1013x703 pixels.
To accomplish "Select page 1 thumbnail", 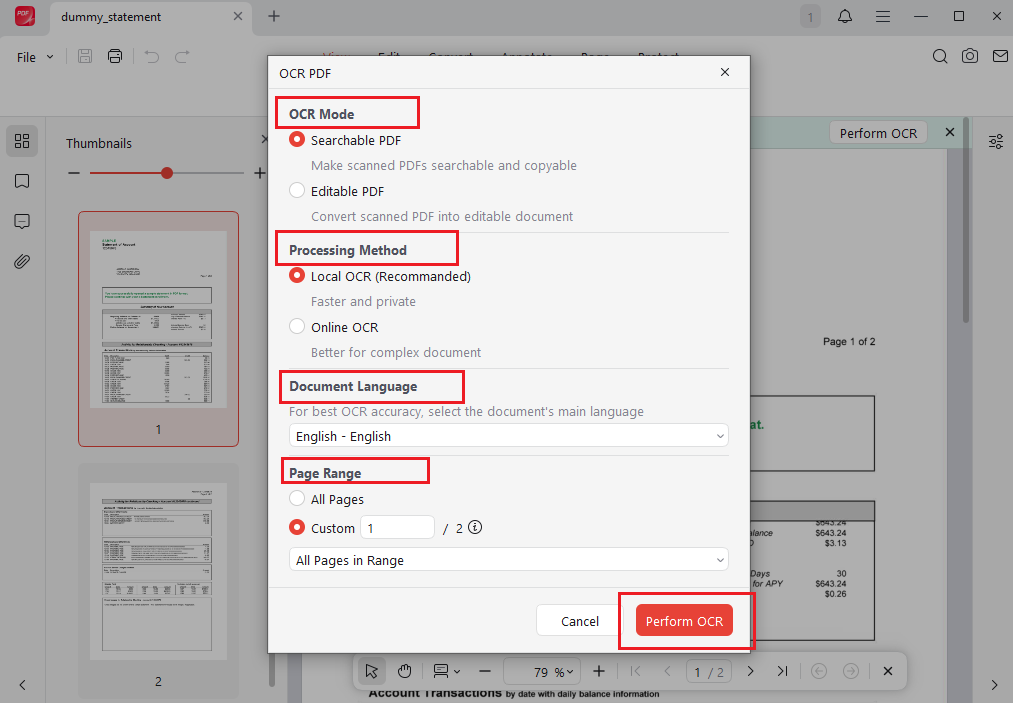I will (x=158, y=329).
